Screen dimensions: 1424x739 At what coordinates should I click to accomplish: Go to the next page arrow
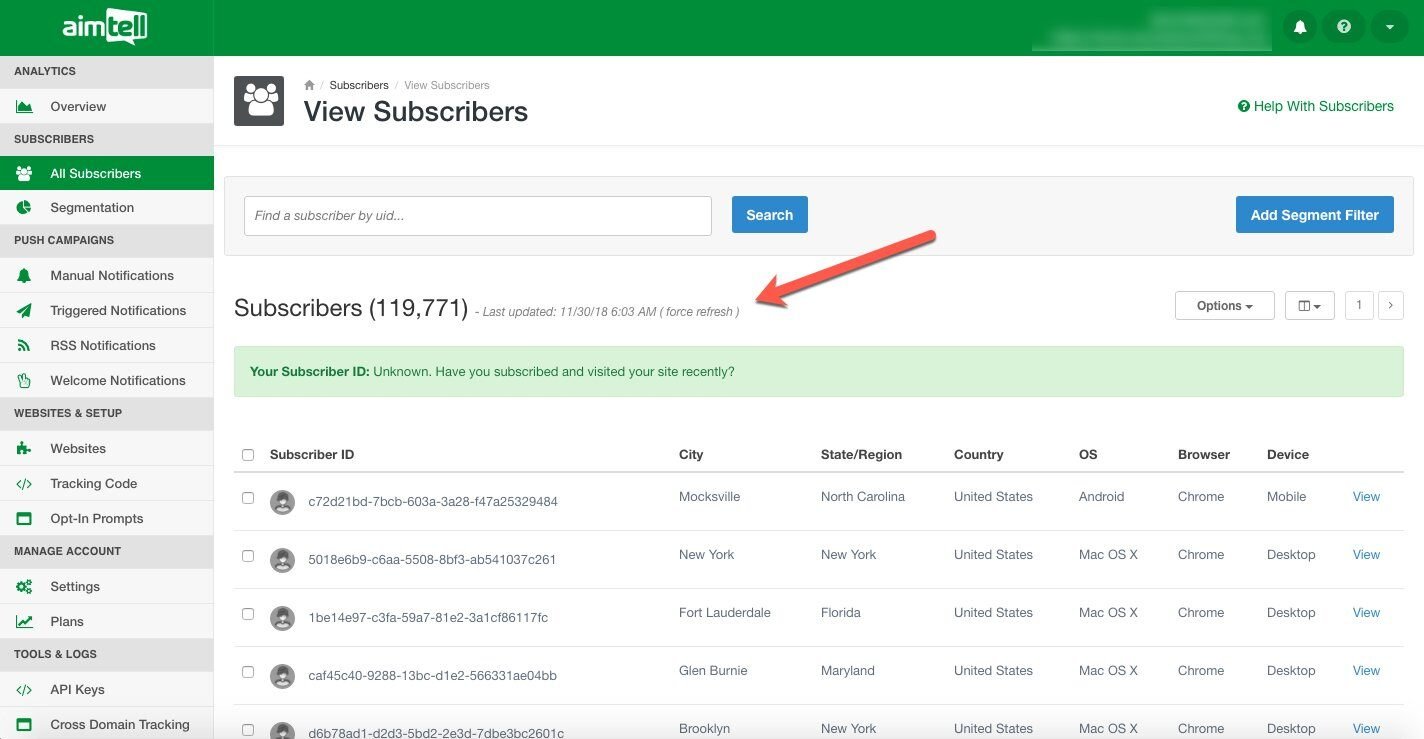click(x=1390, y=306)
